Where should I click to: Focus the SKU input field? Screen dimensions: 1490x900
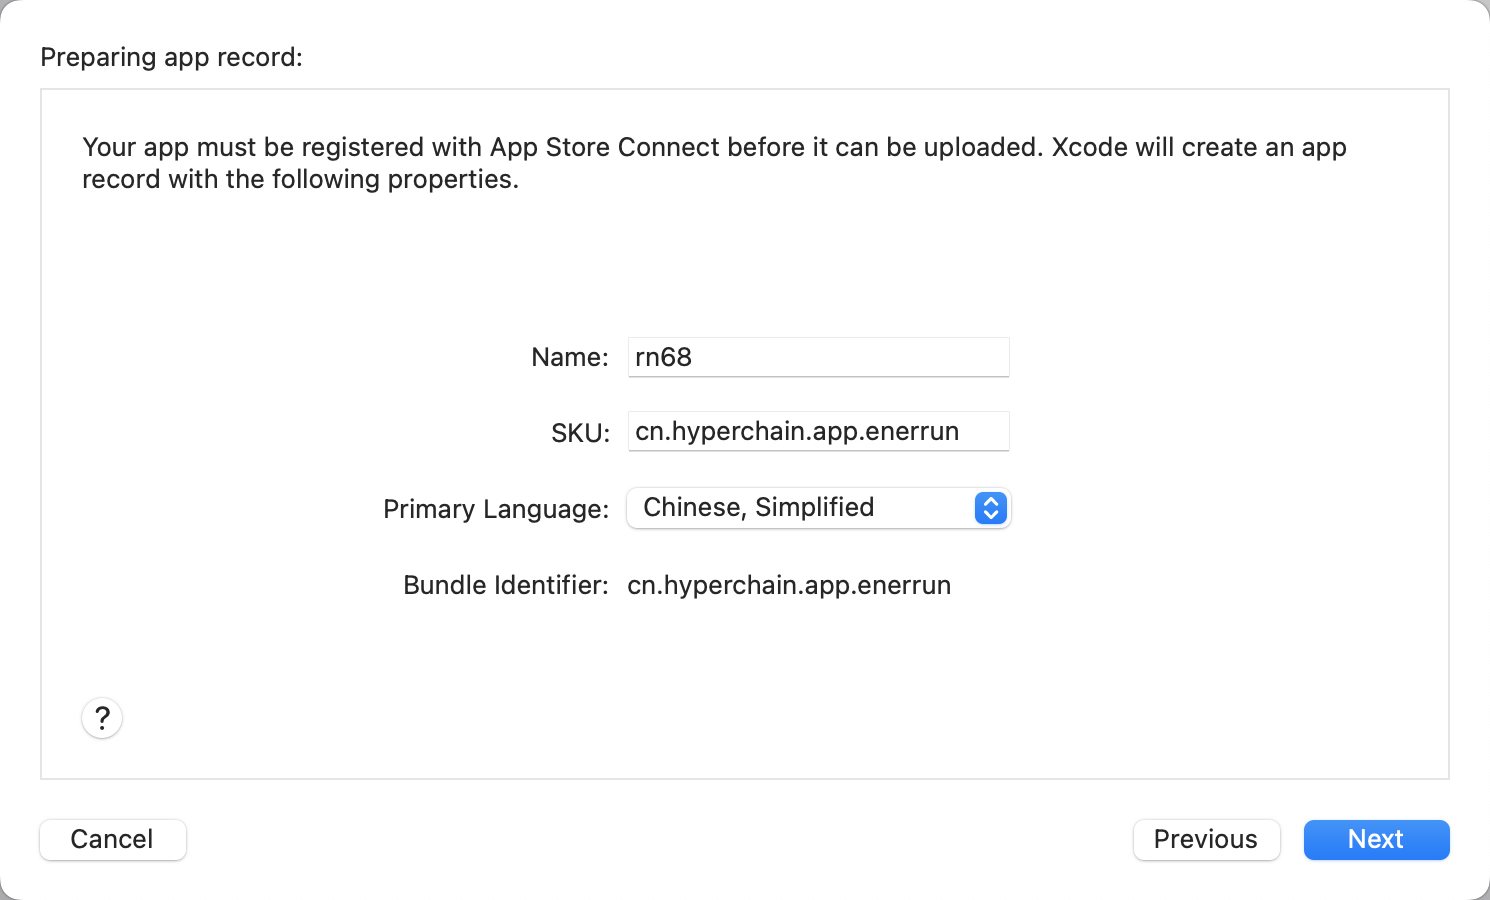pos(818,431)
